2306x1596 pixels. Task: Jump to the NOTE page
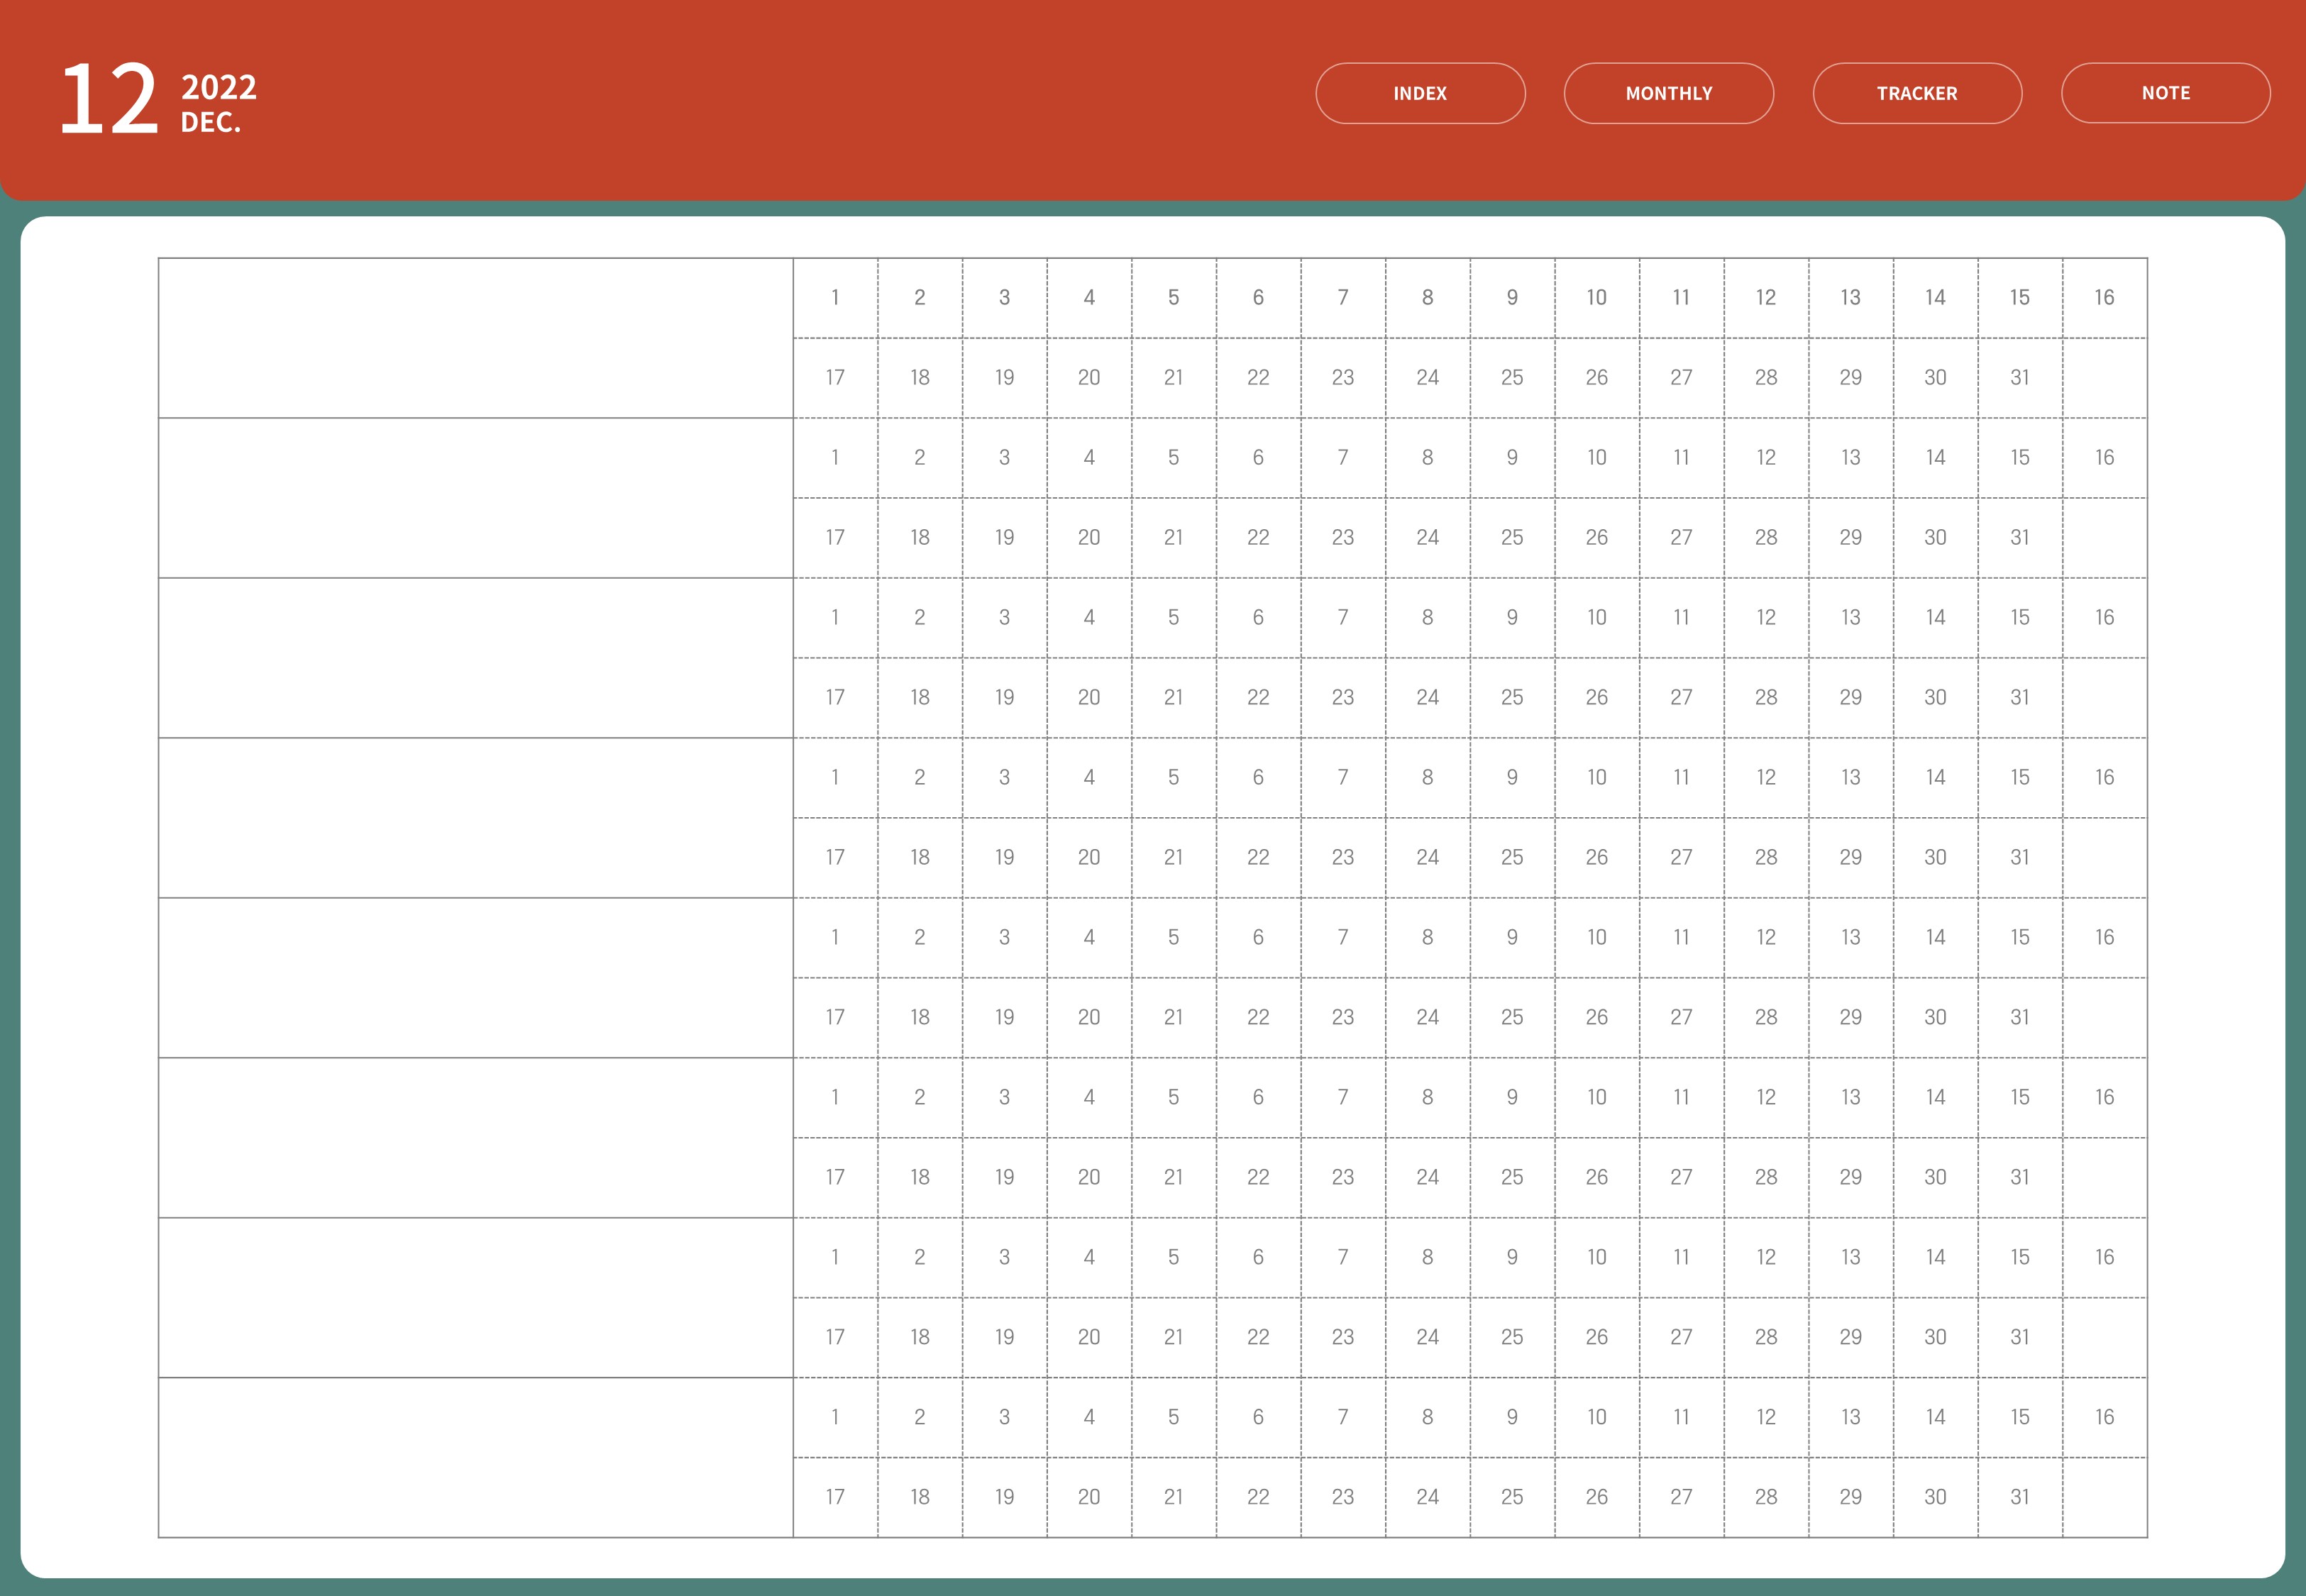point(2166,93)
